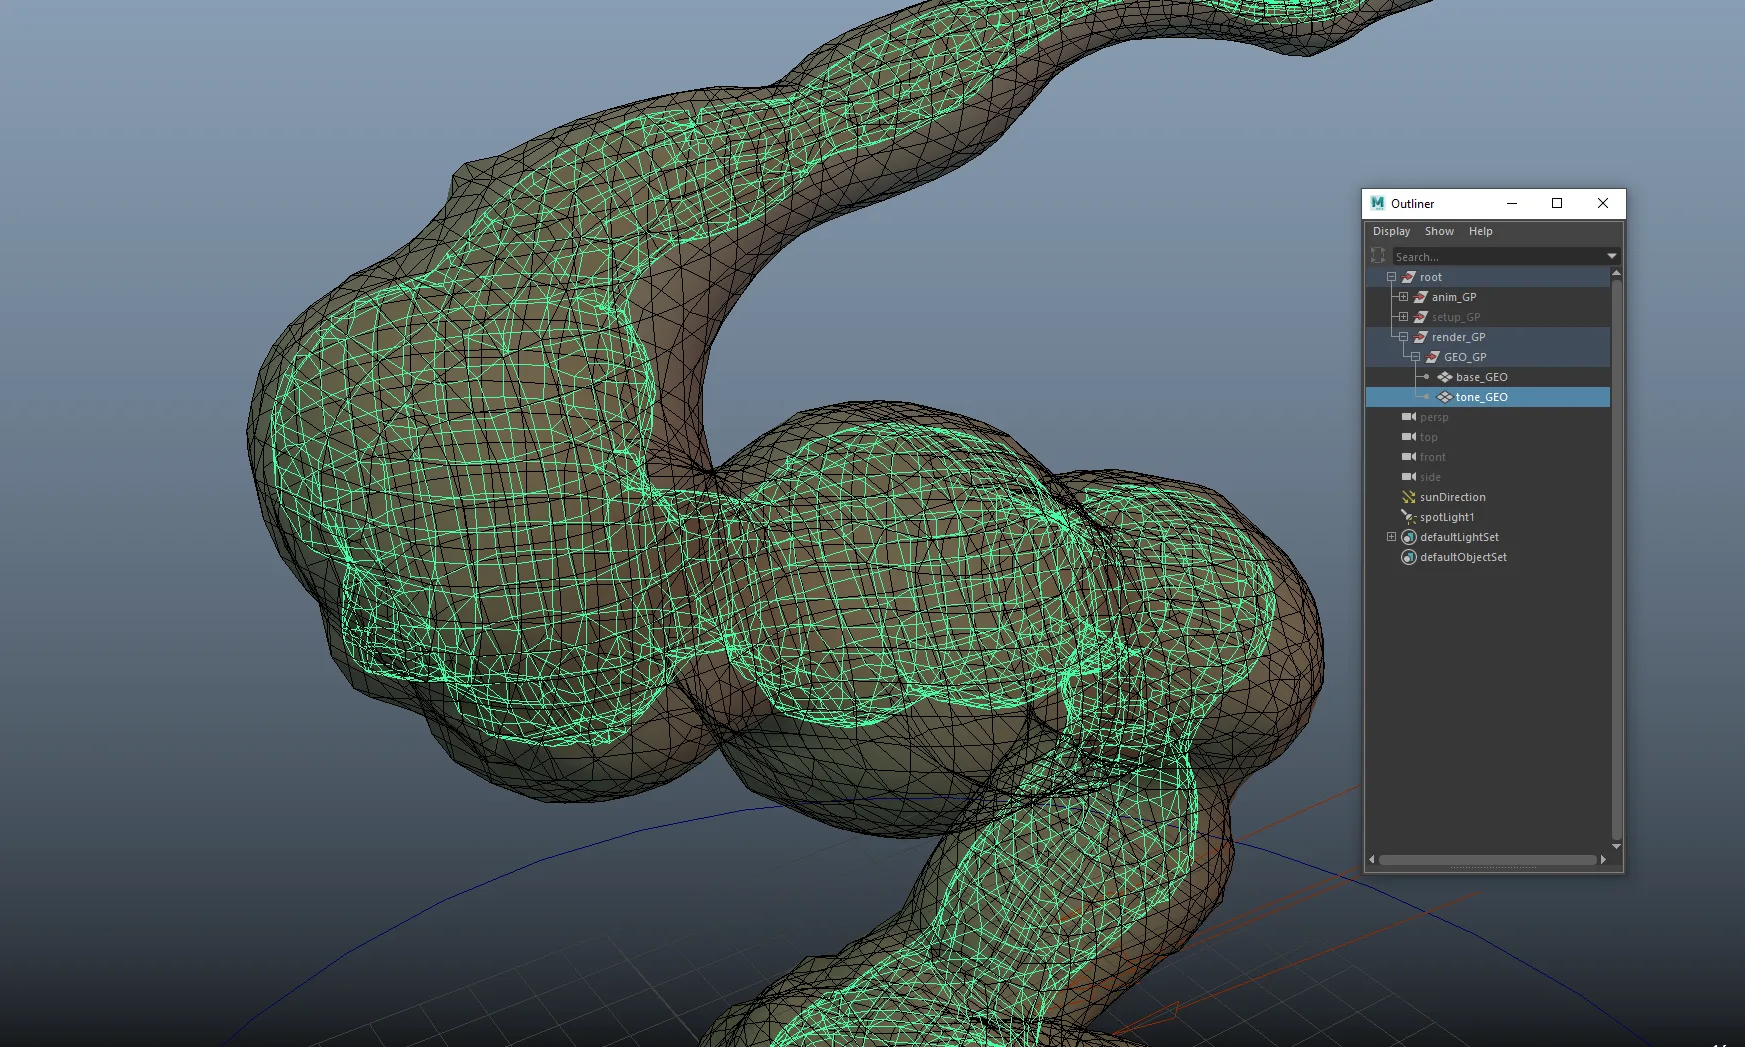Select the spotLight1 label
The height and width of the screenshot is (1047, 1745).
1447,517
